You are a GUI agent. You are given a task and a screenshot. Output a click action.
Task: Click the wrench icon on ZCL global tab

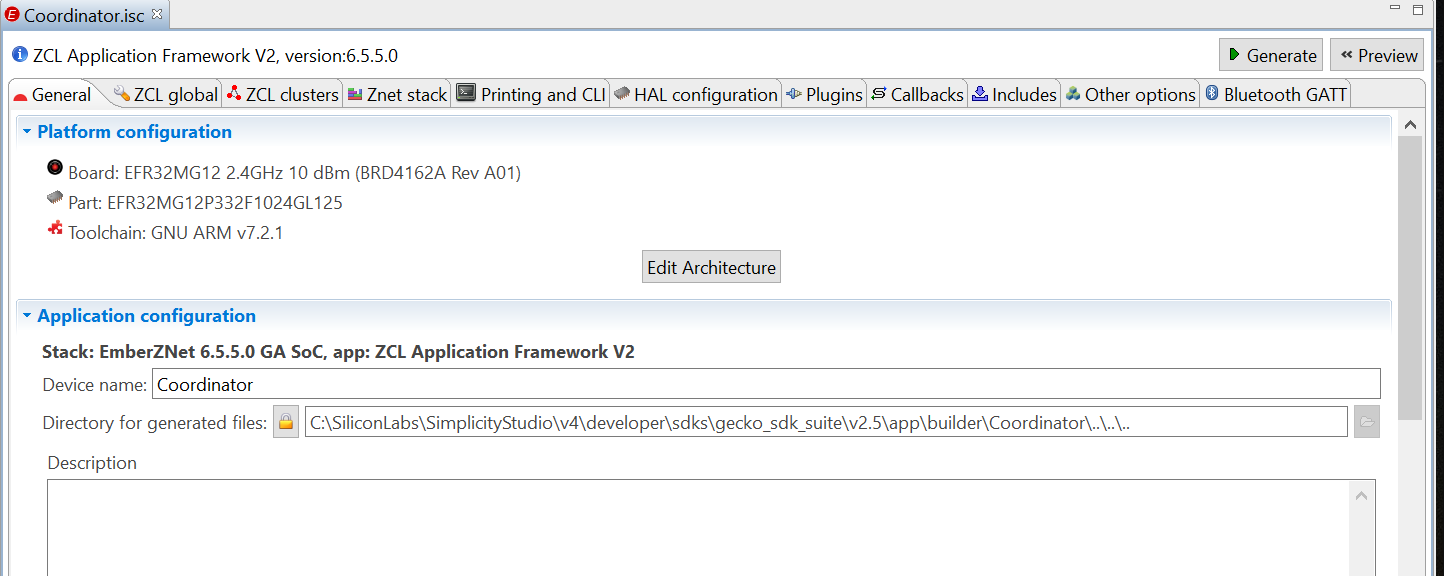122,93
